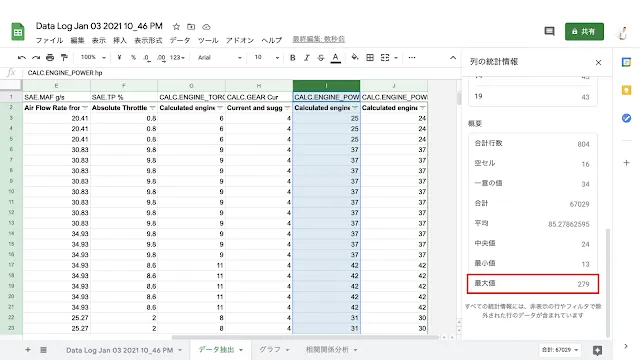Image resolution: width=640 pixels, height=360 pixels.
Task: Decrease decimal places
Action: tap(147, 58)
